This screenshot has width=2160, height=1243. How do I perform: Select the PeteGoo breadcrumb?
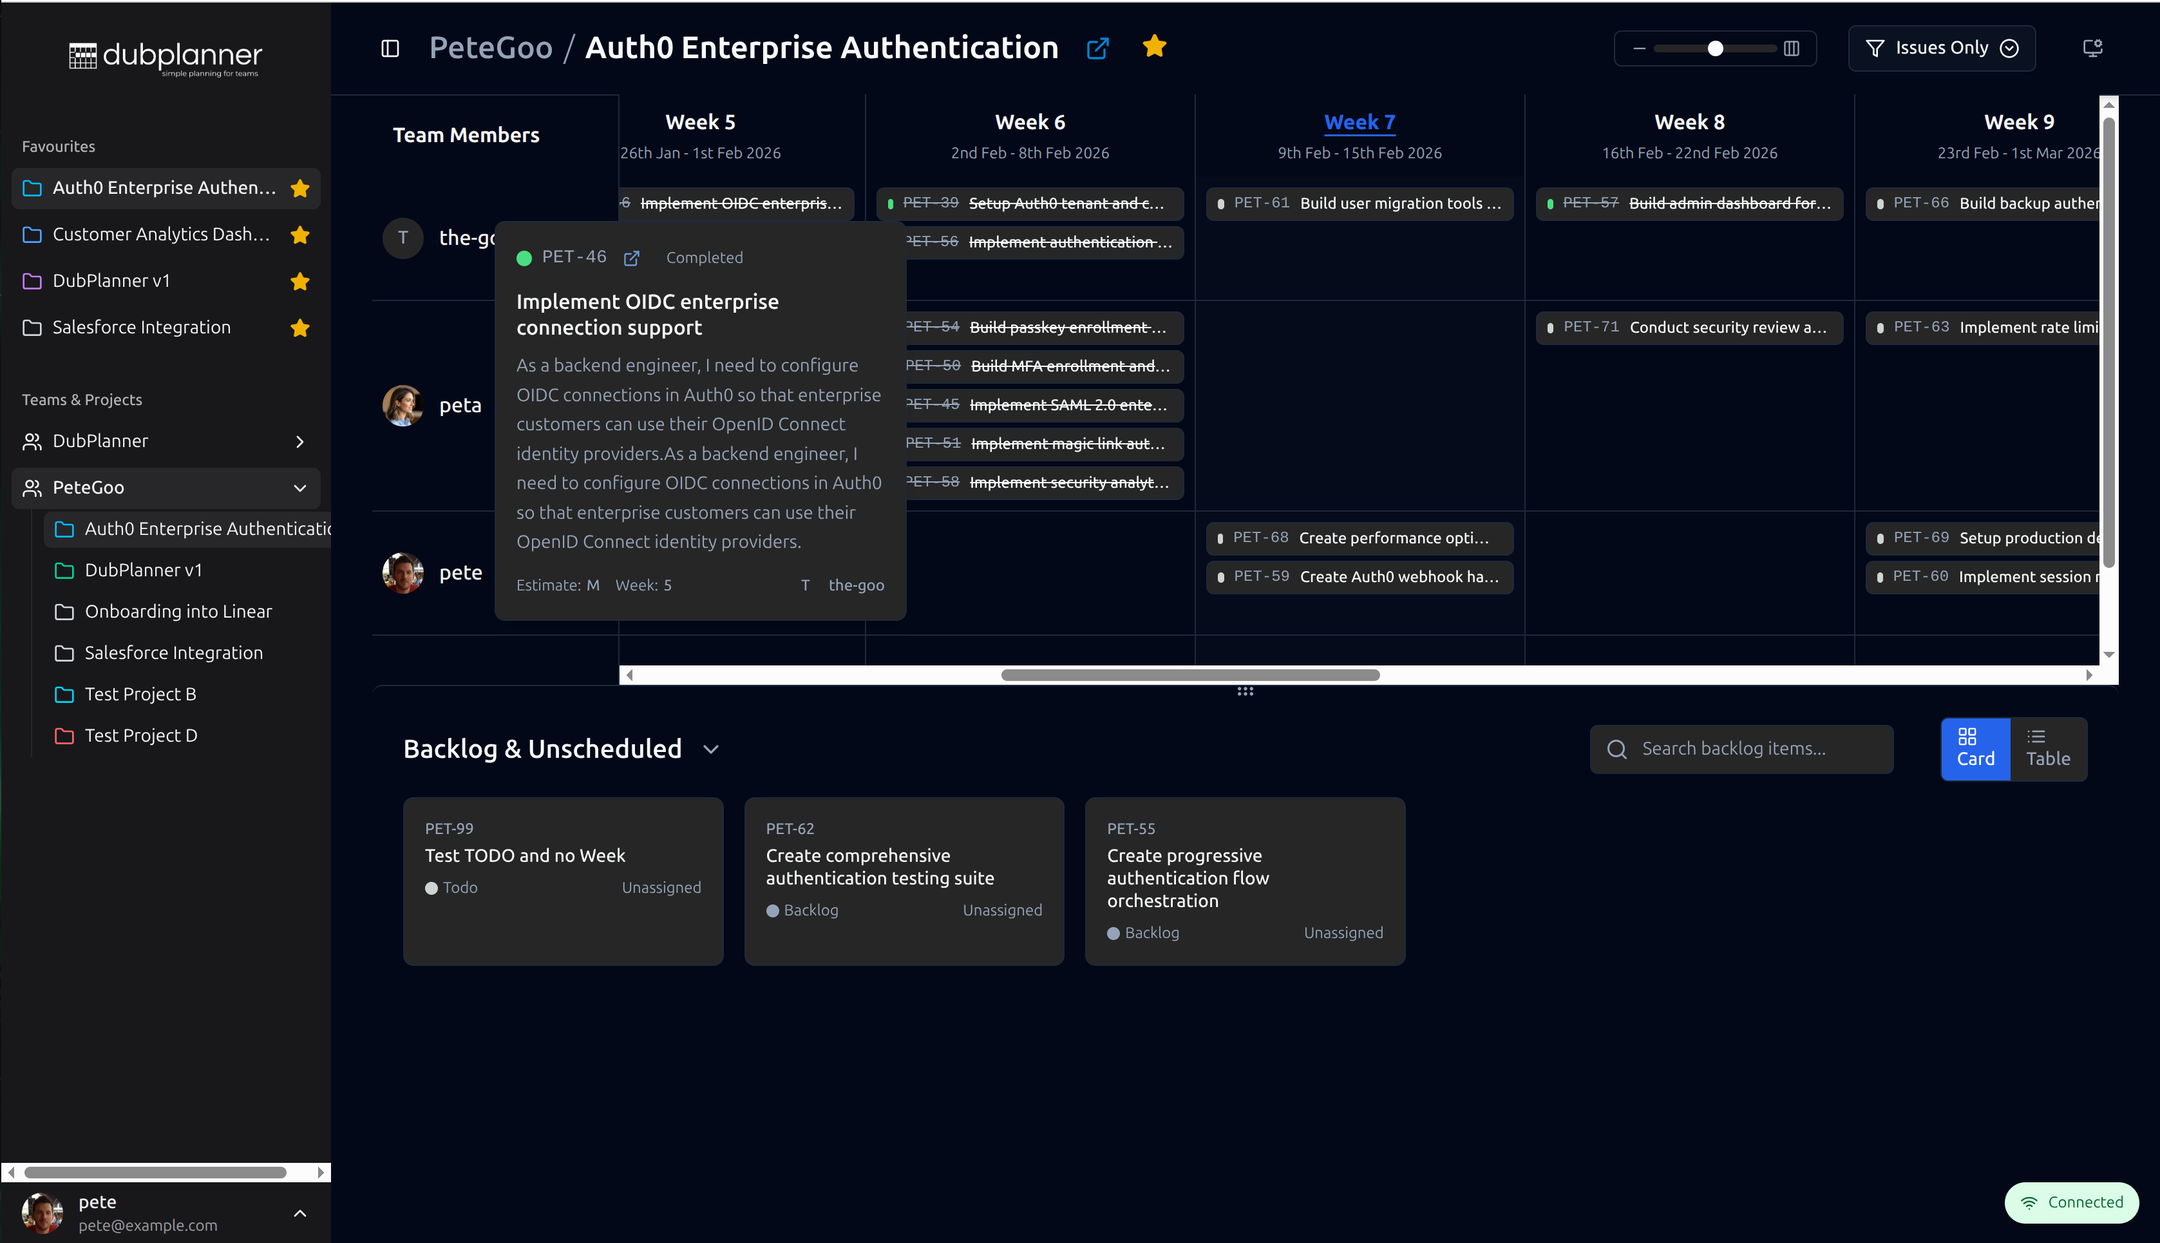[x=490, y=47]
